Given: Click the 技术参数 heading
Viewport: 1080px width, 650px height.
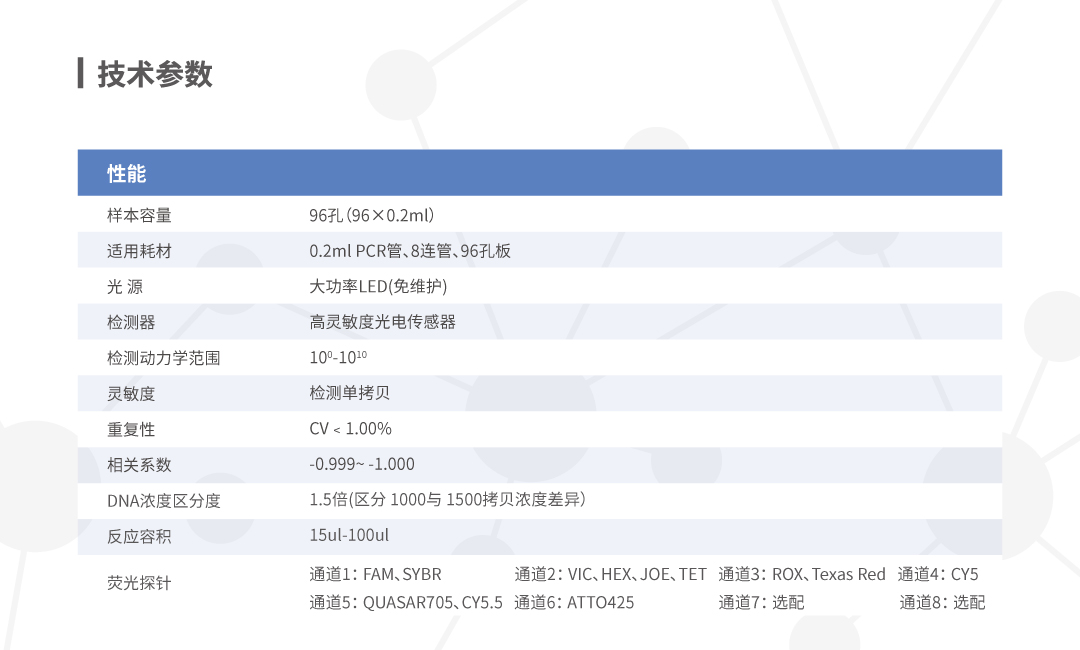Looking at the screenshot, I should pyautogui.click(x=154, y=74).
